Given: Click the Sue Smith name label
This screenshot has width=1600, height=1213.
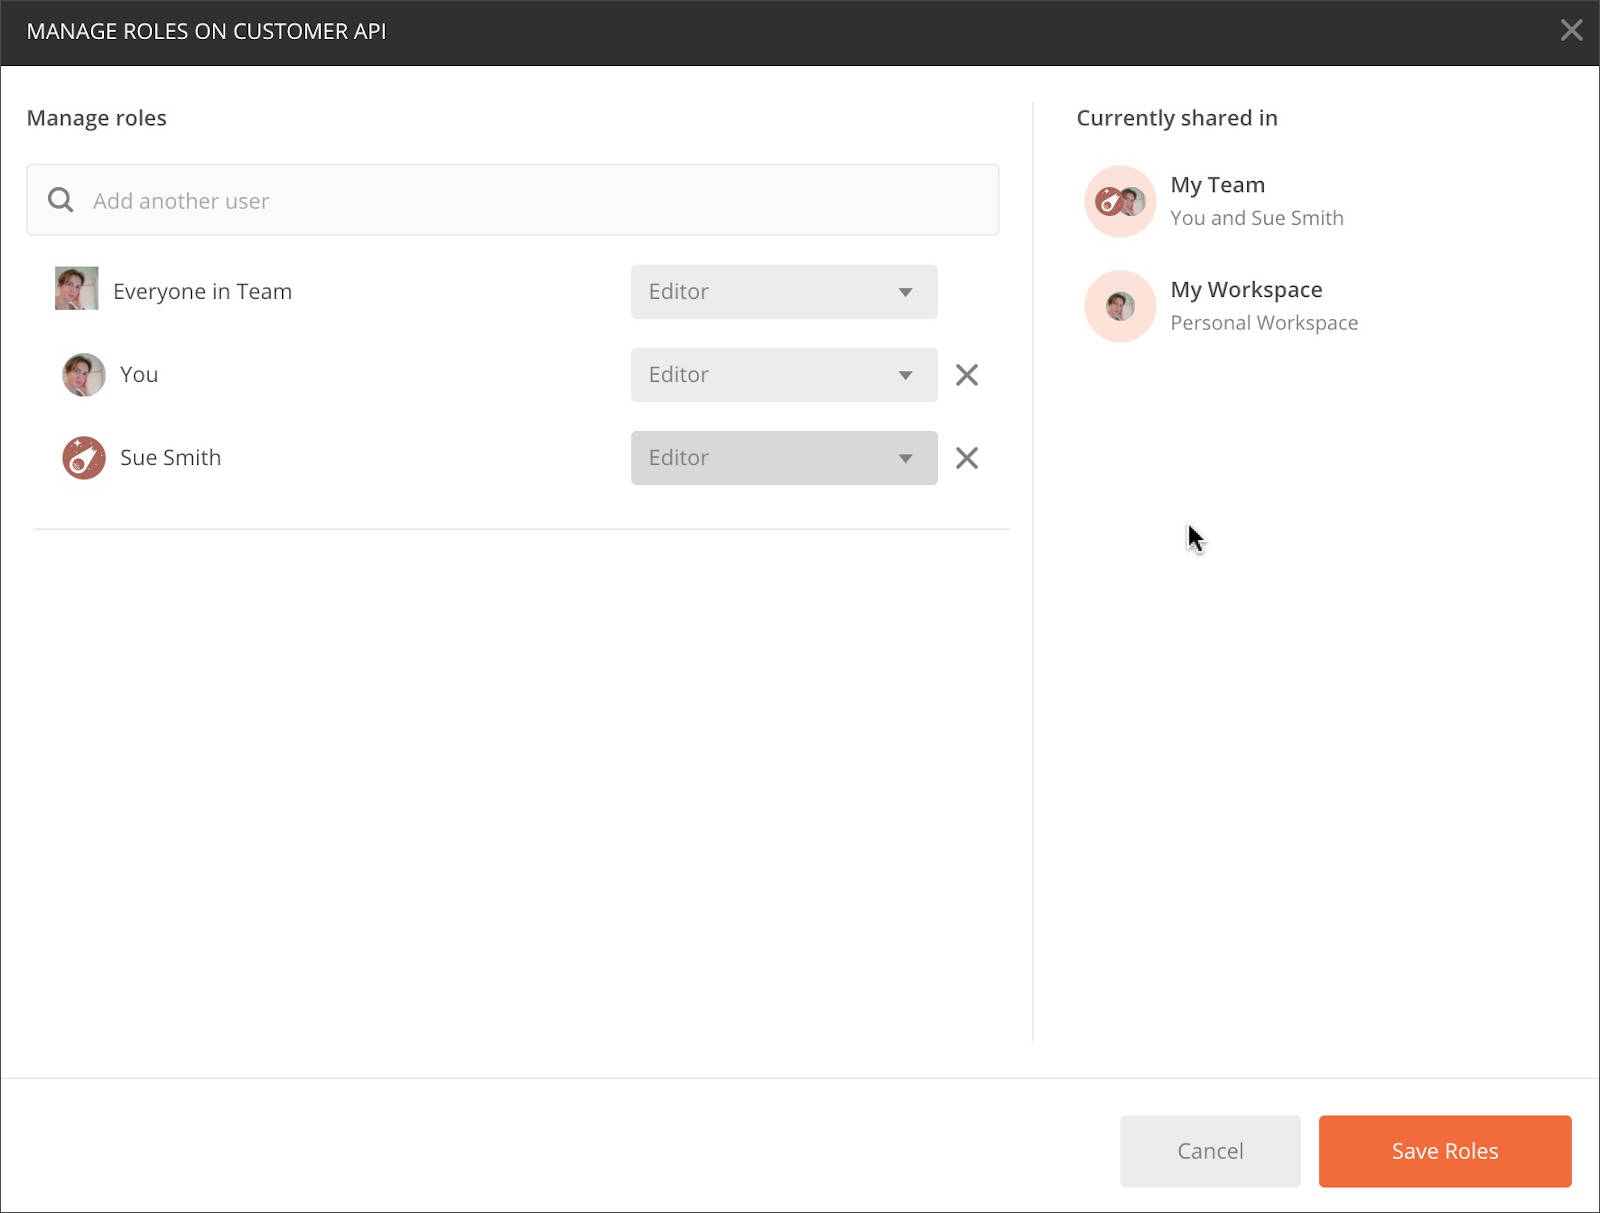Looking at the screenshot, I should pos(170,458).
